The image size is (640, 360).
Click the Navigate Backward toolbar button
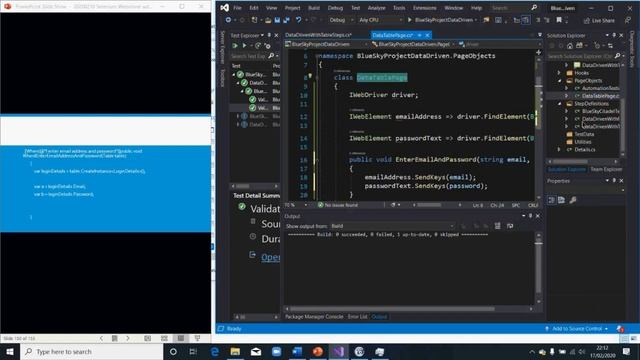pos(228,20)
